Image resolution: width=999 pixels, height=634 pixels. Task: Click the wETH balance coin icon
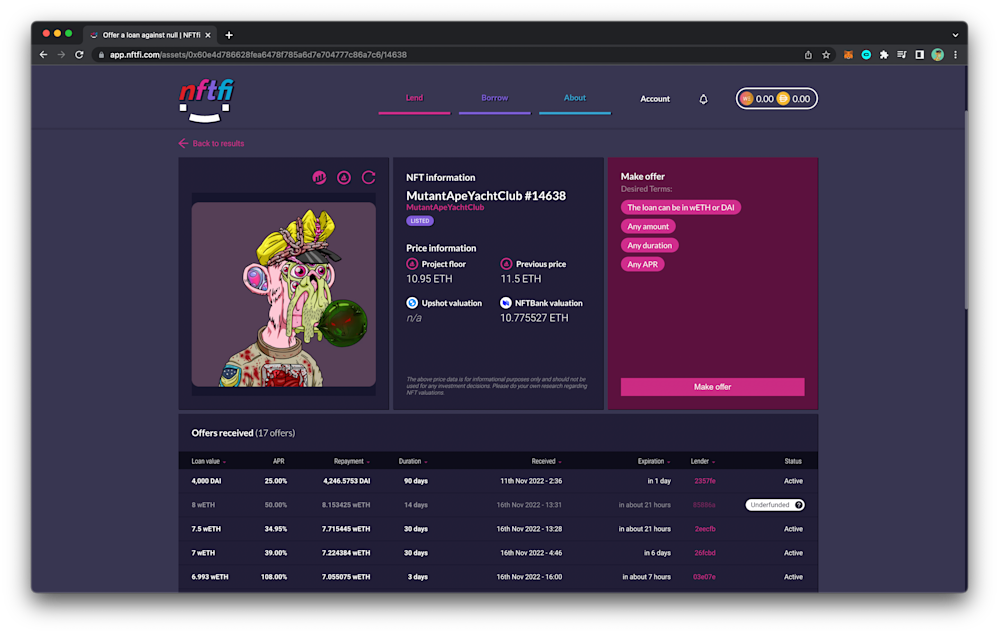click(747, 99)
